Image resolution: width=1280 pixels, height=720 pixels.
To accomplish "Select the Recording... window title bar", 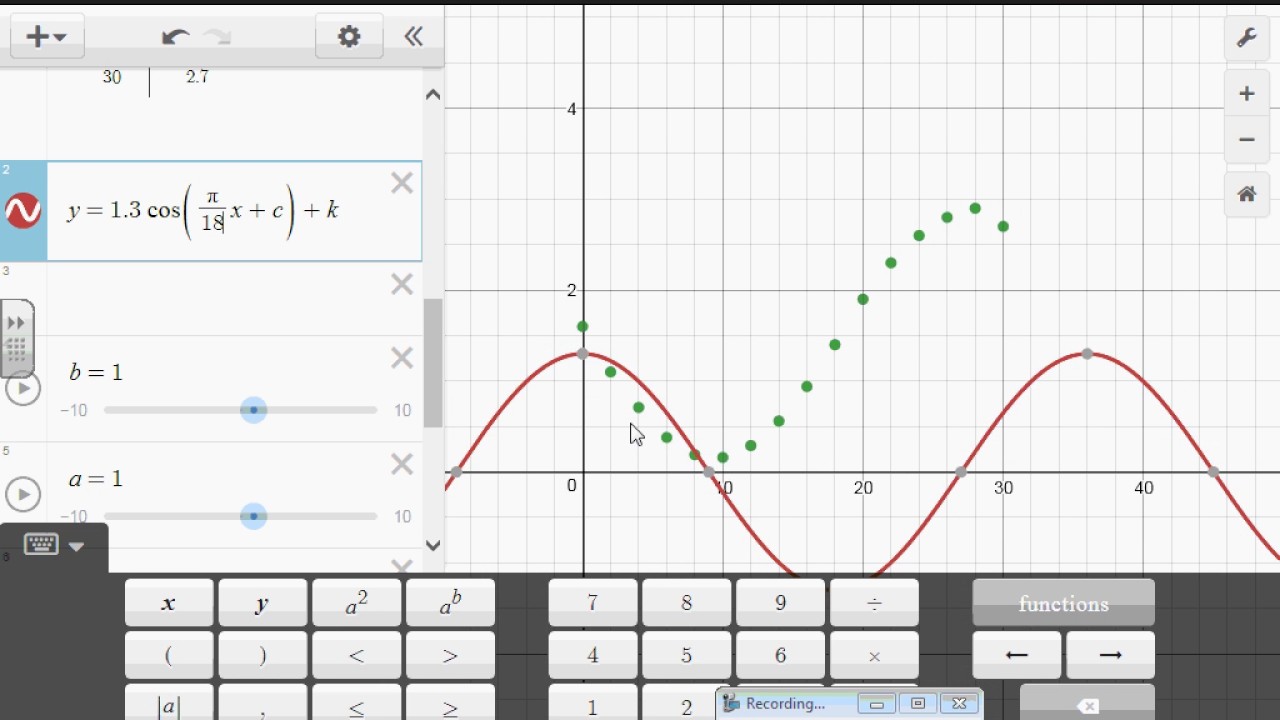I will click(786, 704).
